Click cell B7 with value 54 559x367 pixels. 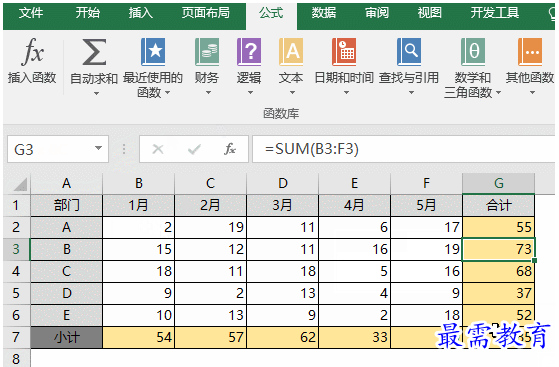139,337
